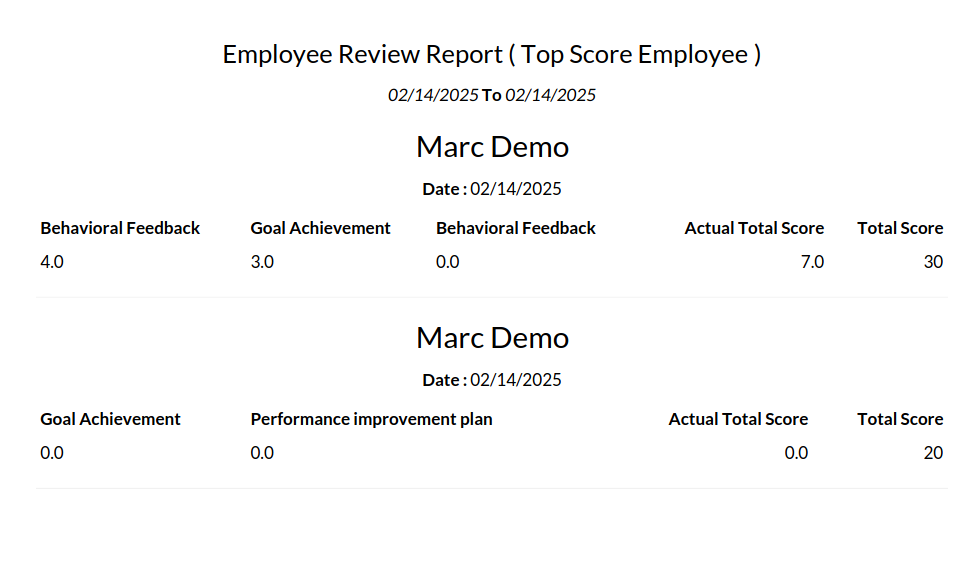975x568 pixels.
Task: Click the first Marc Demo heading
Action: click(492, 147)
